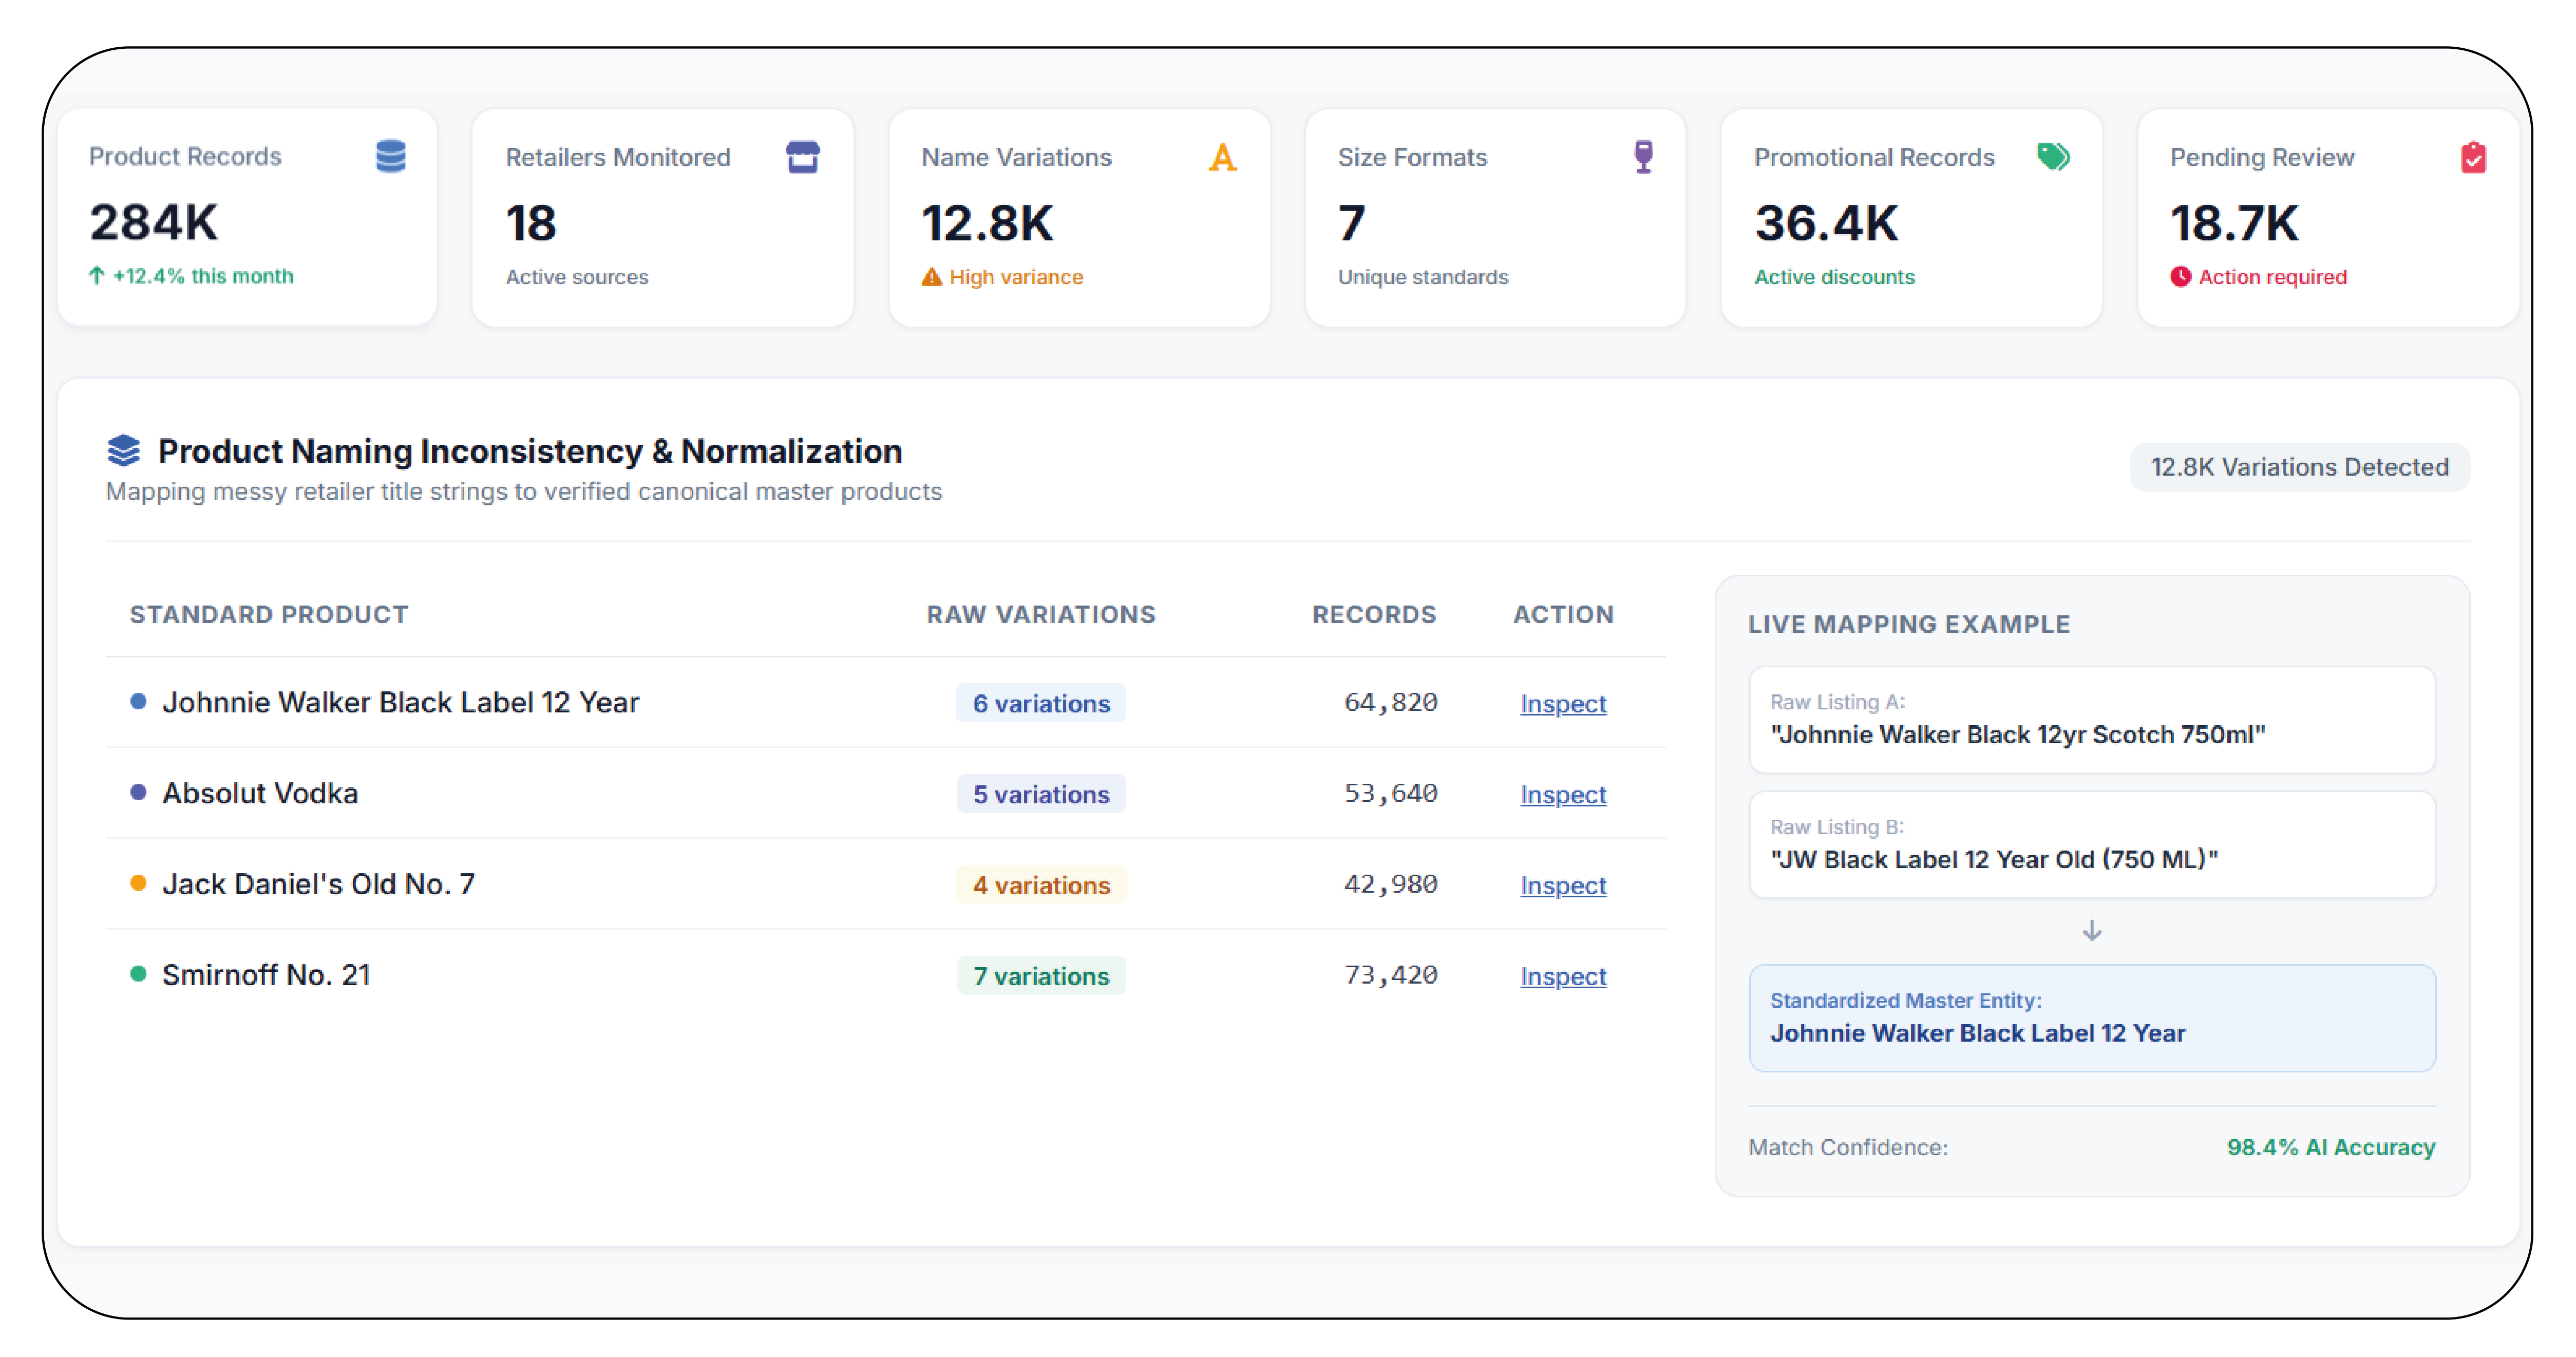Click the Absolut Vodka product name

(260, 793)
